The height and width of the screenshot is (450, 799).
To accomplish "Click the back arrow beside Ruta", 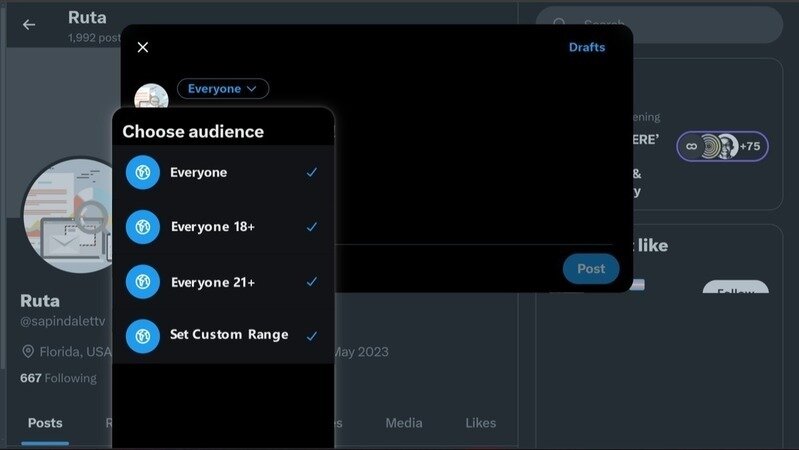I will pyautogui.click(x=28, y=25).
